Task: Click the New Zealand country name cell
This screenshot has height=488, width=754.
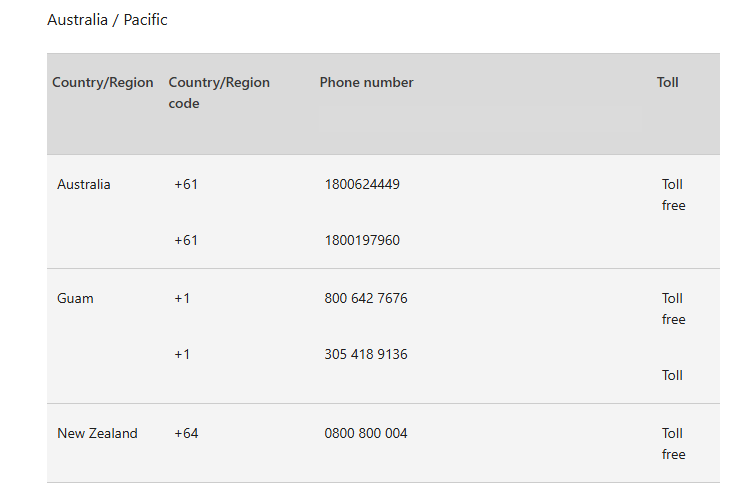Action: 97,434
